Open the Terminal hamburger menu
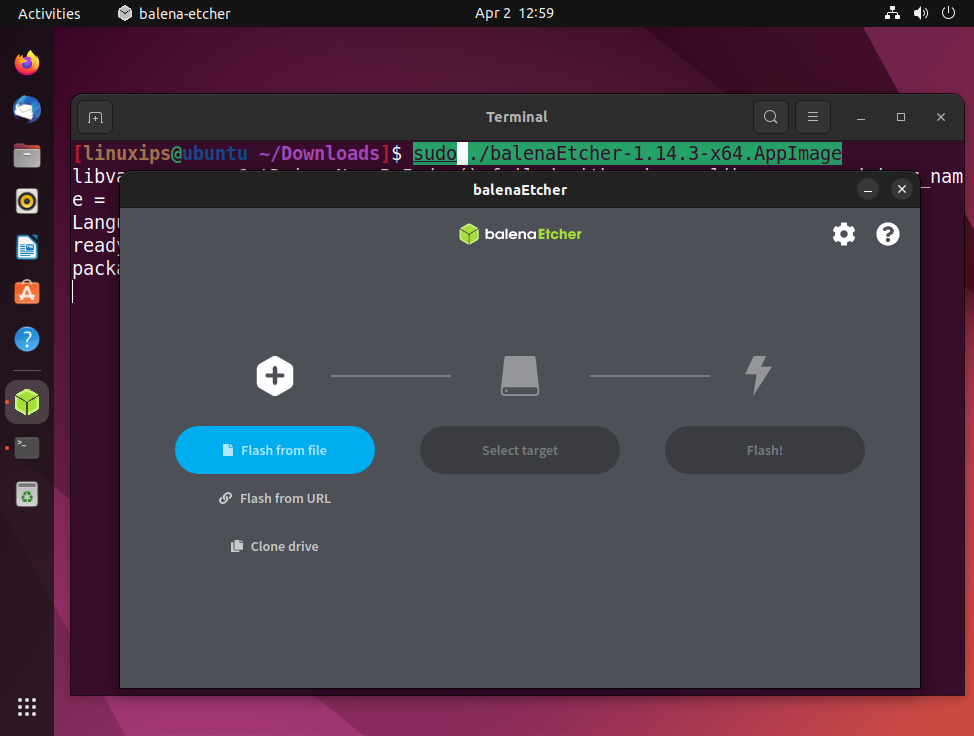The image size is (974, 736). point(812,117)
